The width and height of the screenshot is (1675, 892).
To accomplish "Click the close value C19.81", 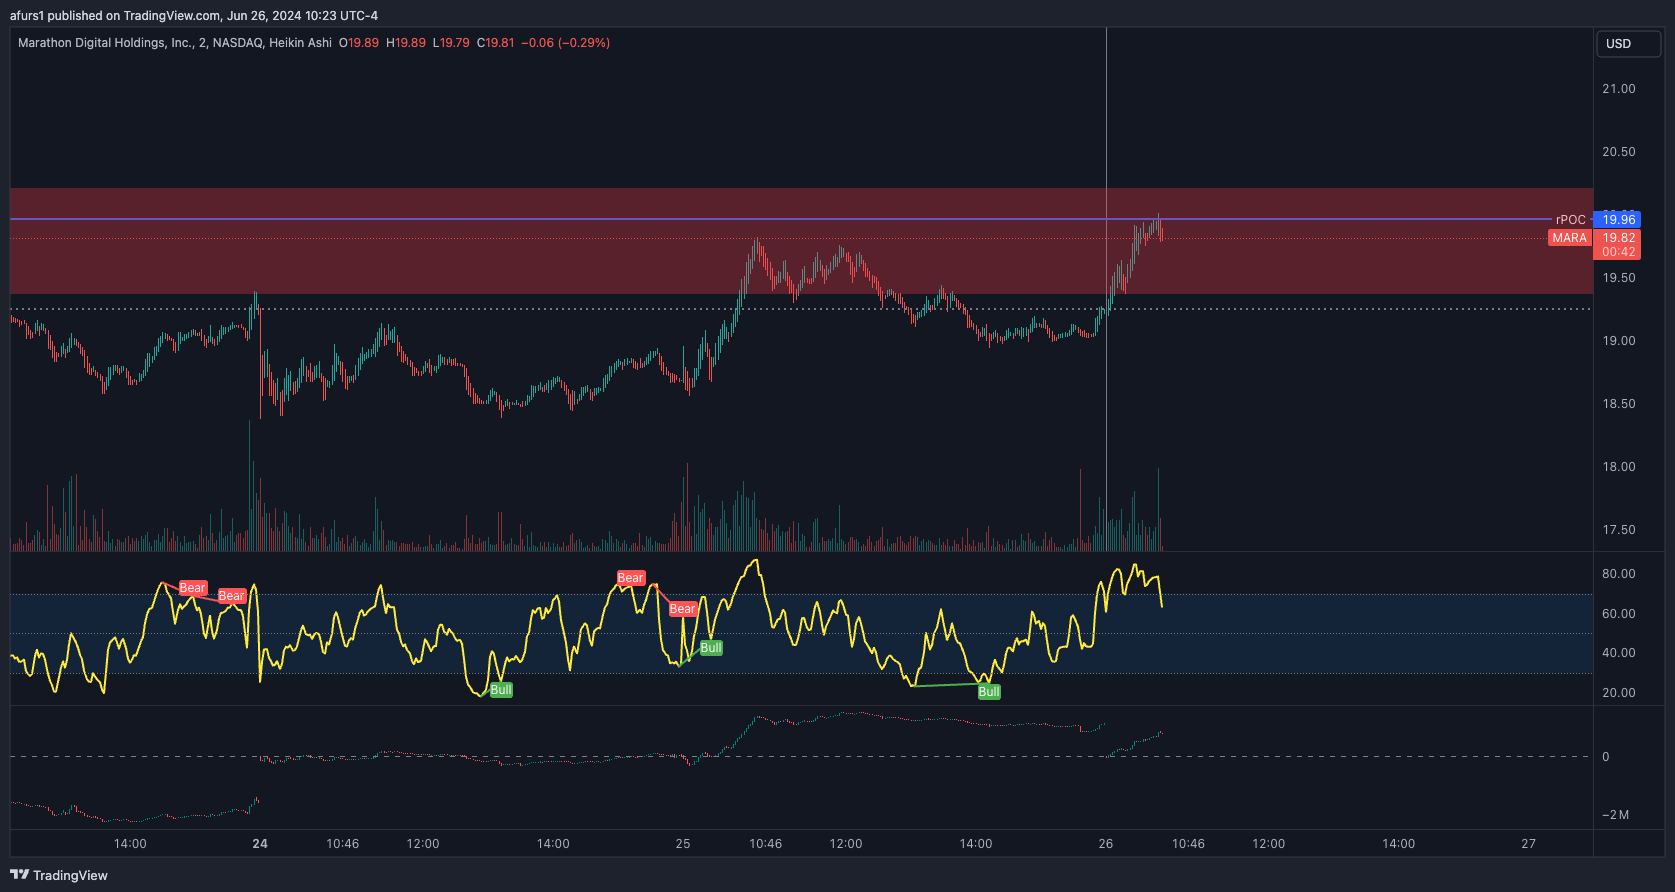I will 496,43.
